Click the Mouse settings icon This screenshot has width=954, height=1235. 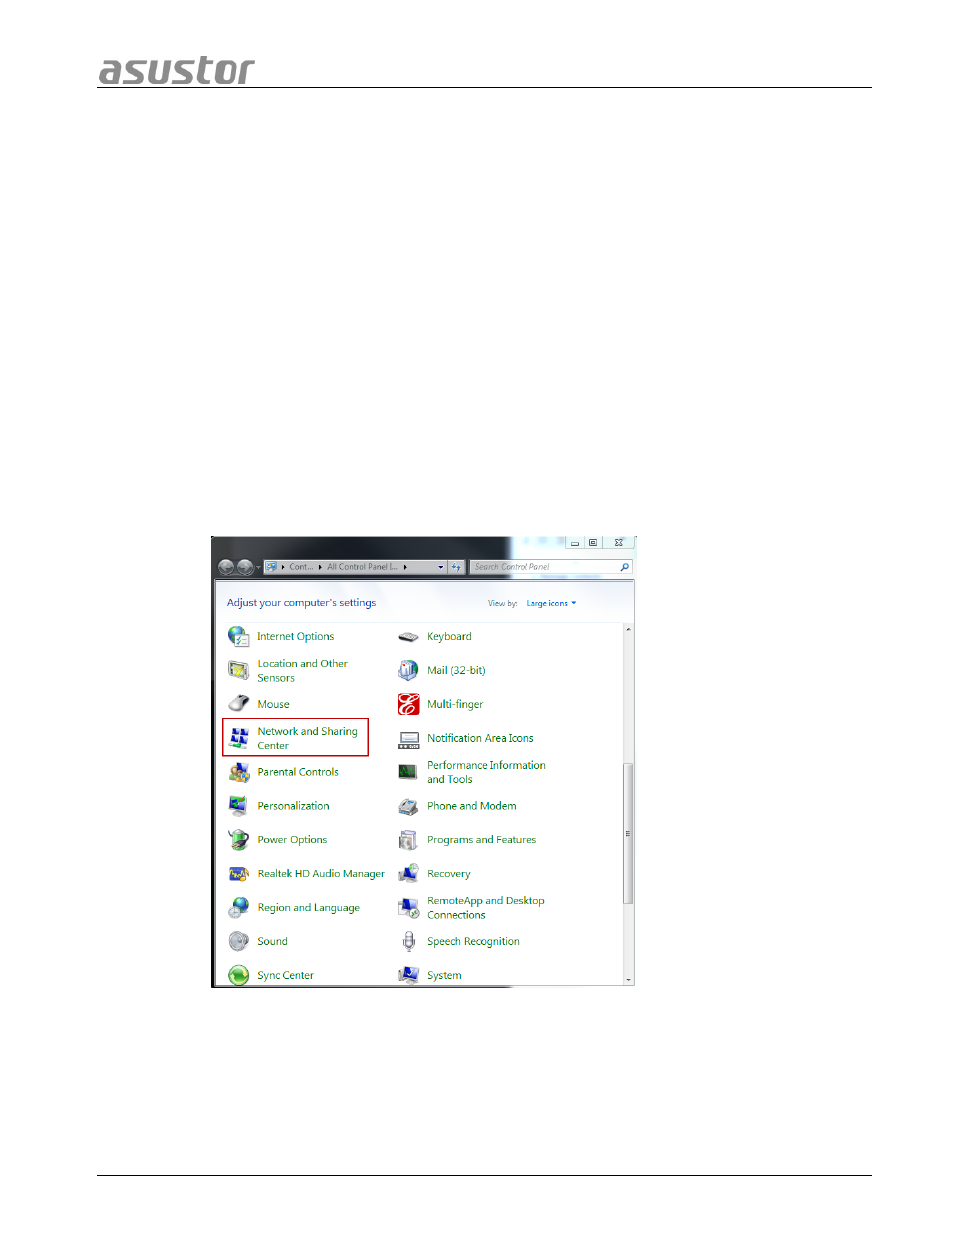238,704
